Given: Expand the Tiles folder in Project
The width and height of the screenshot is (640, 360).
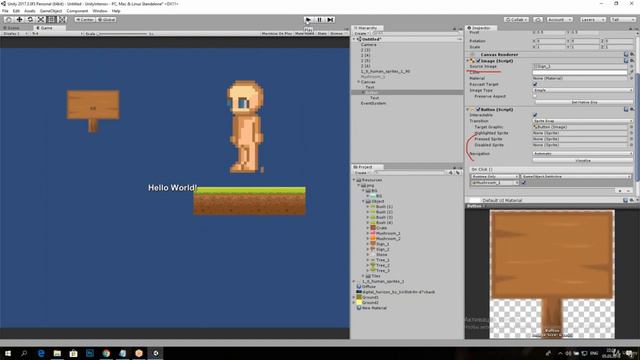Looking at the screenshot, I should (363, 276).
